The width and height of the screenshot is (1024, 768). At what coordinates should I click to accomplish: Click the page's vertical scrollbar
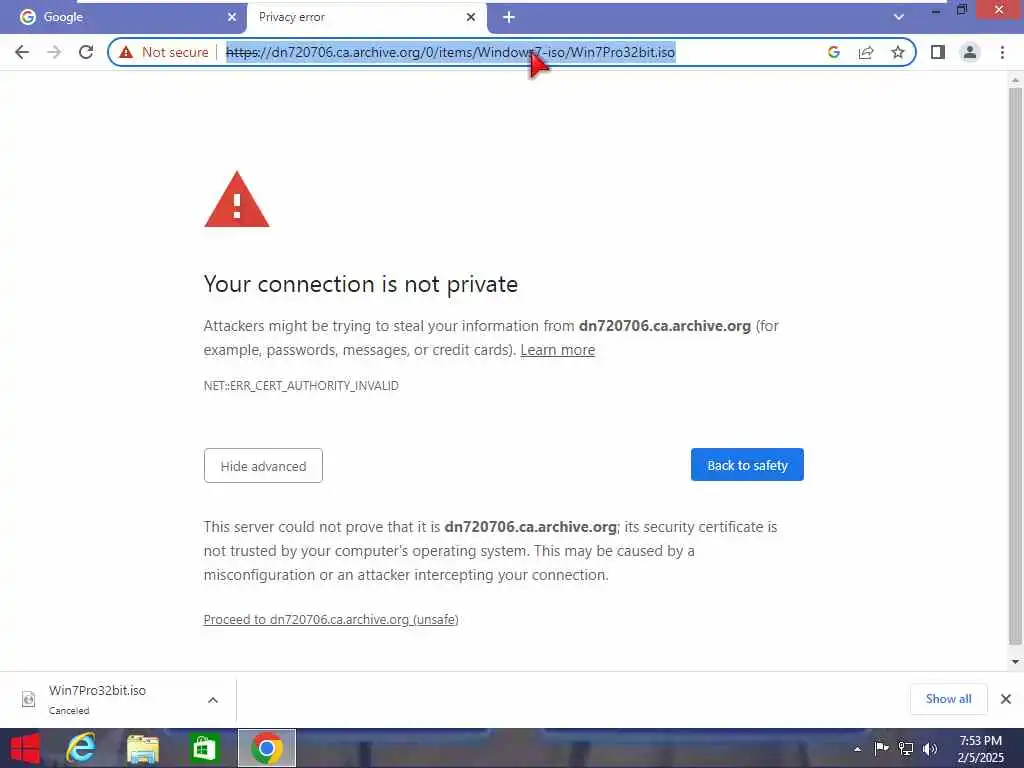coord(1015,366)
